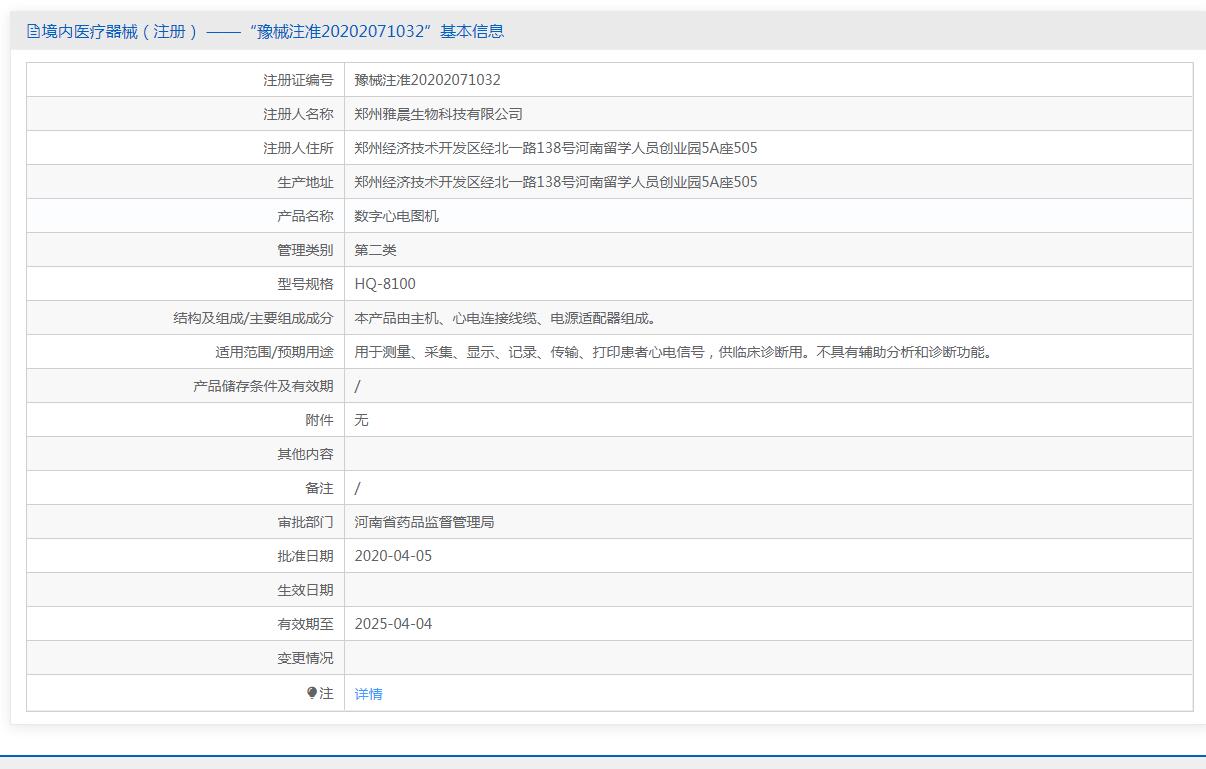The width and height of the screenshot is (1206, 769).
Task: Select registrant name 郑州雅晨生物科技有限公司
Action: point(438,114)
